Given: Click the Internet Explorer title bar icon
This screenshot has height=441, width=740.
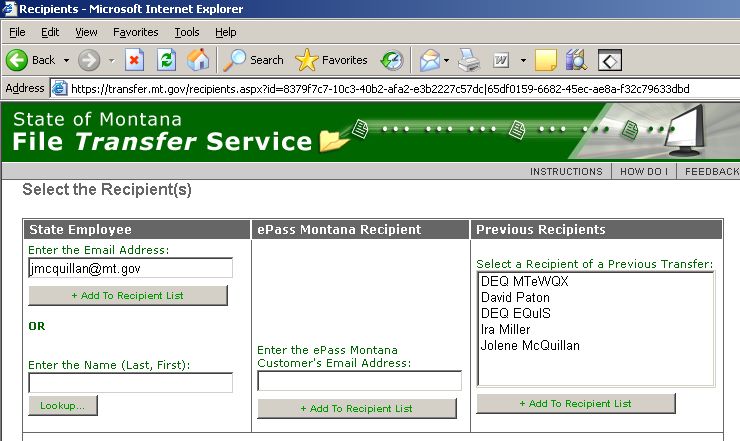Looking at the screenshot, I should 9,8.
